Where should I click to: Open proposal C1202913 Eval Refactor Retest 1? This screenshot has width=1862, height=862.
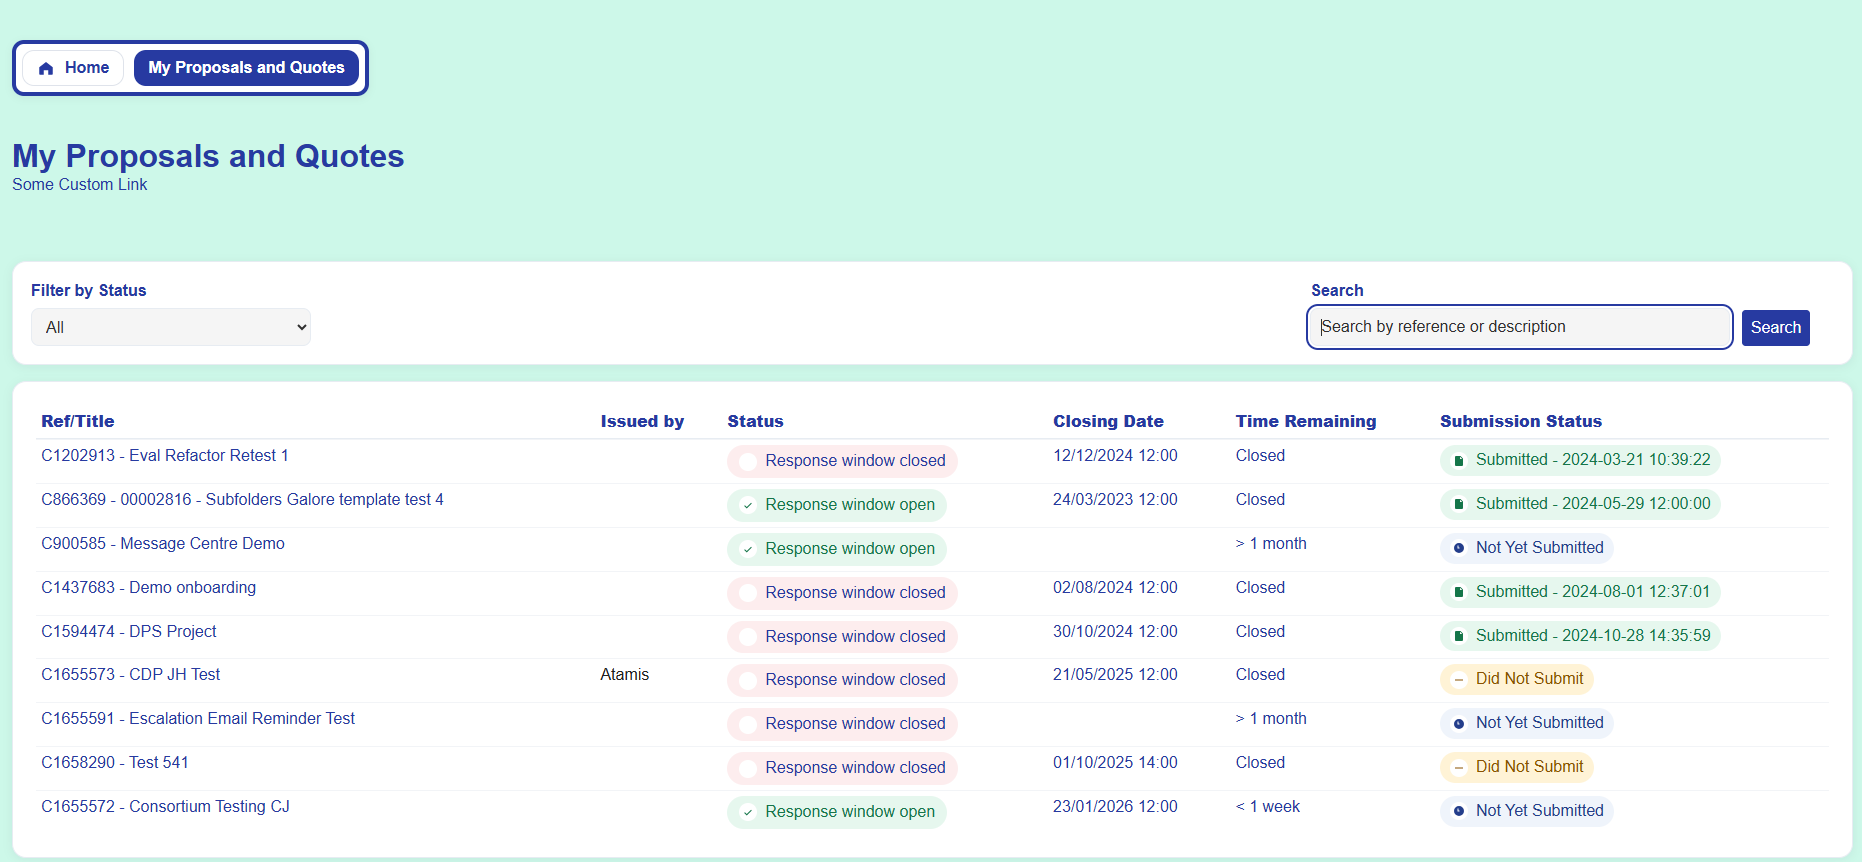[x=165, y=456]
